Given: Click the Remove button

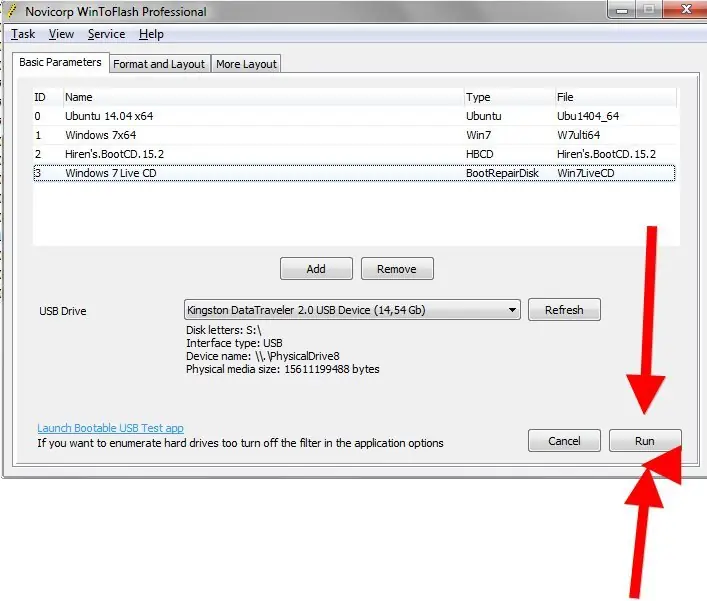Looking at the screenshot, I should tap(397, 269).
